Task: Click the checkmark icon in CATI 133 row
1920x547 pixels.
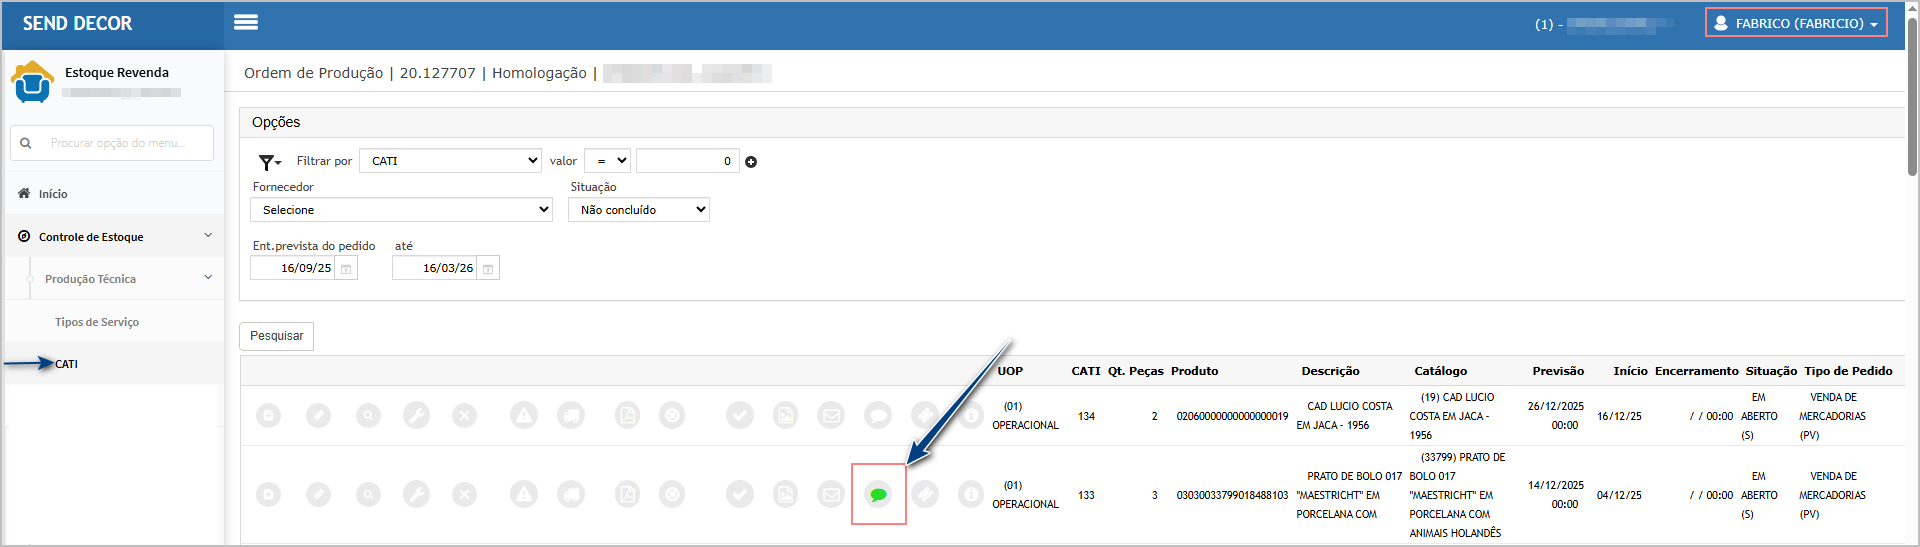Action: click(740, 494)
